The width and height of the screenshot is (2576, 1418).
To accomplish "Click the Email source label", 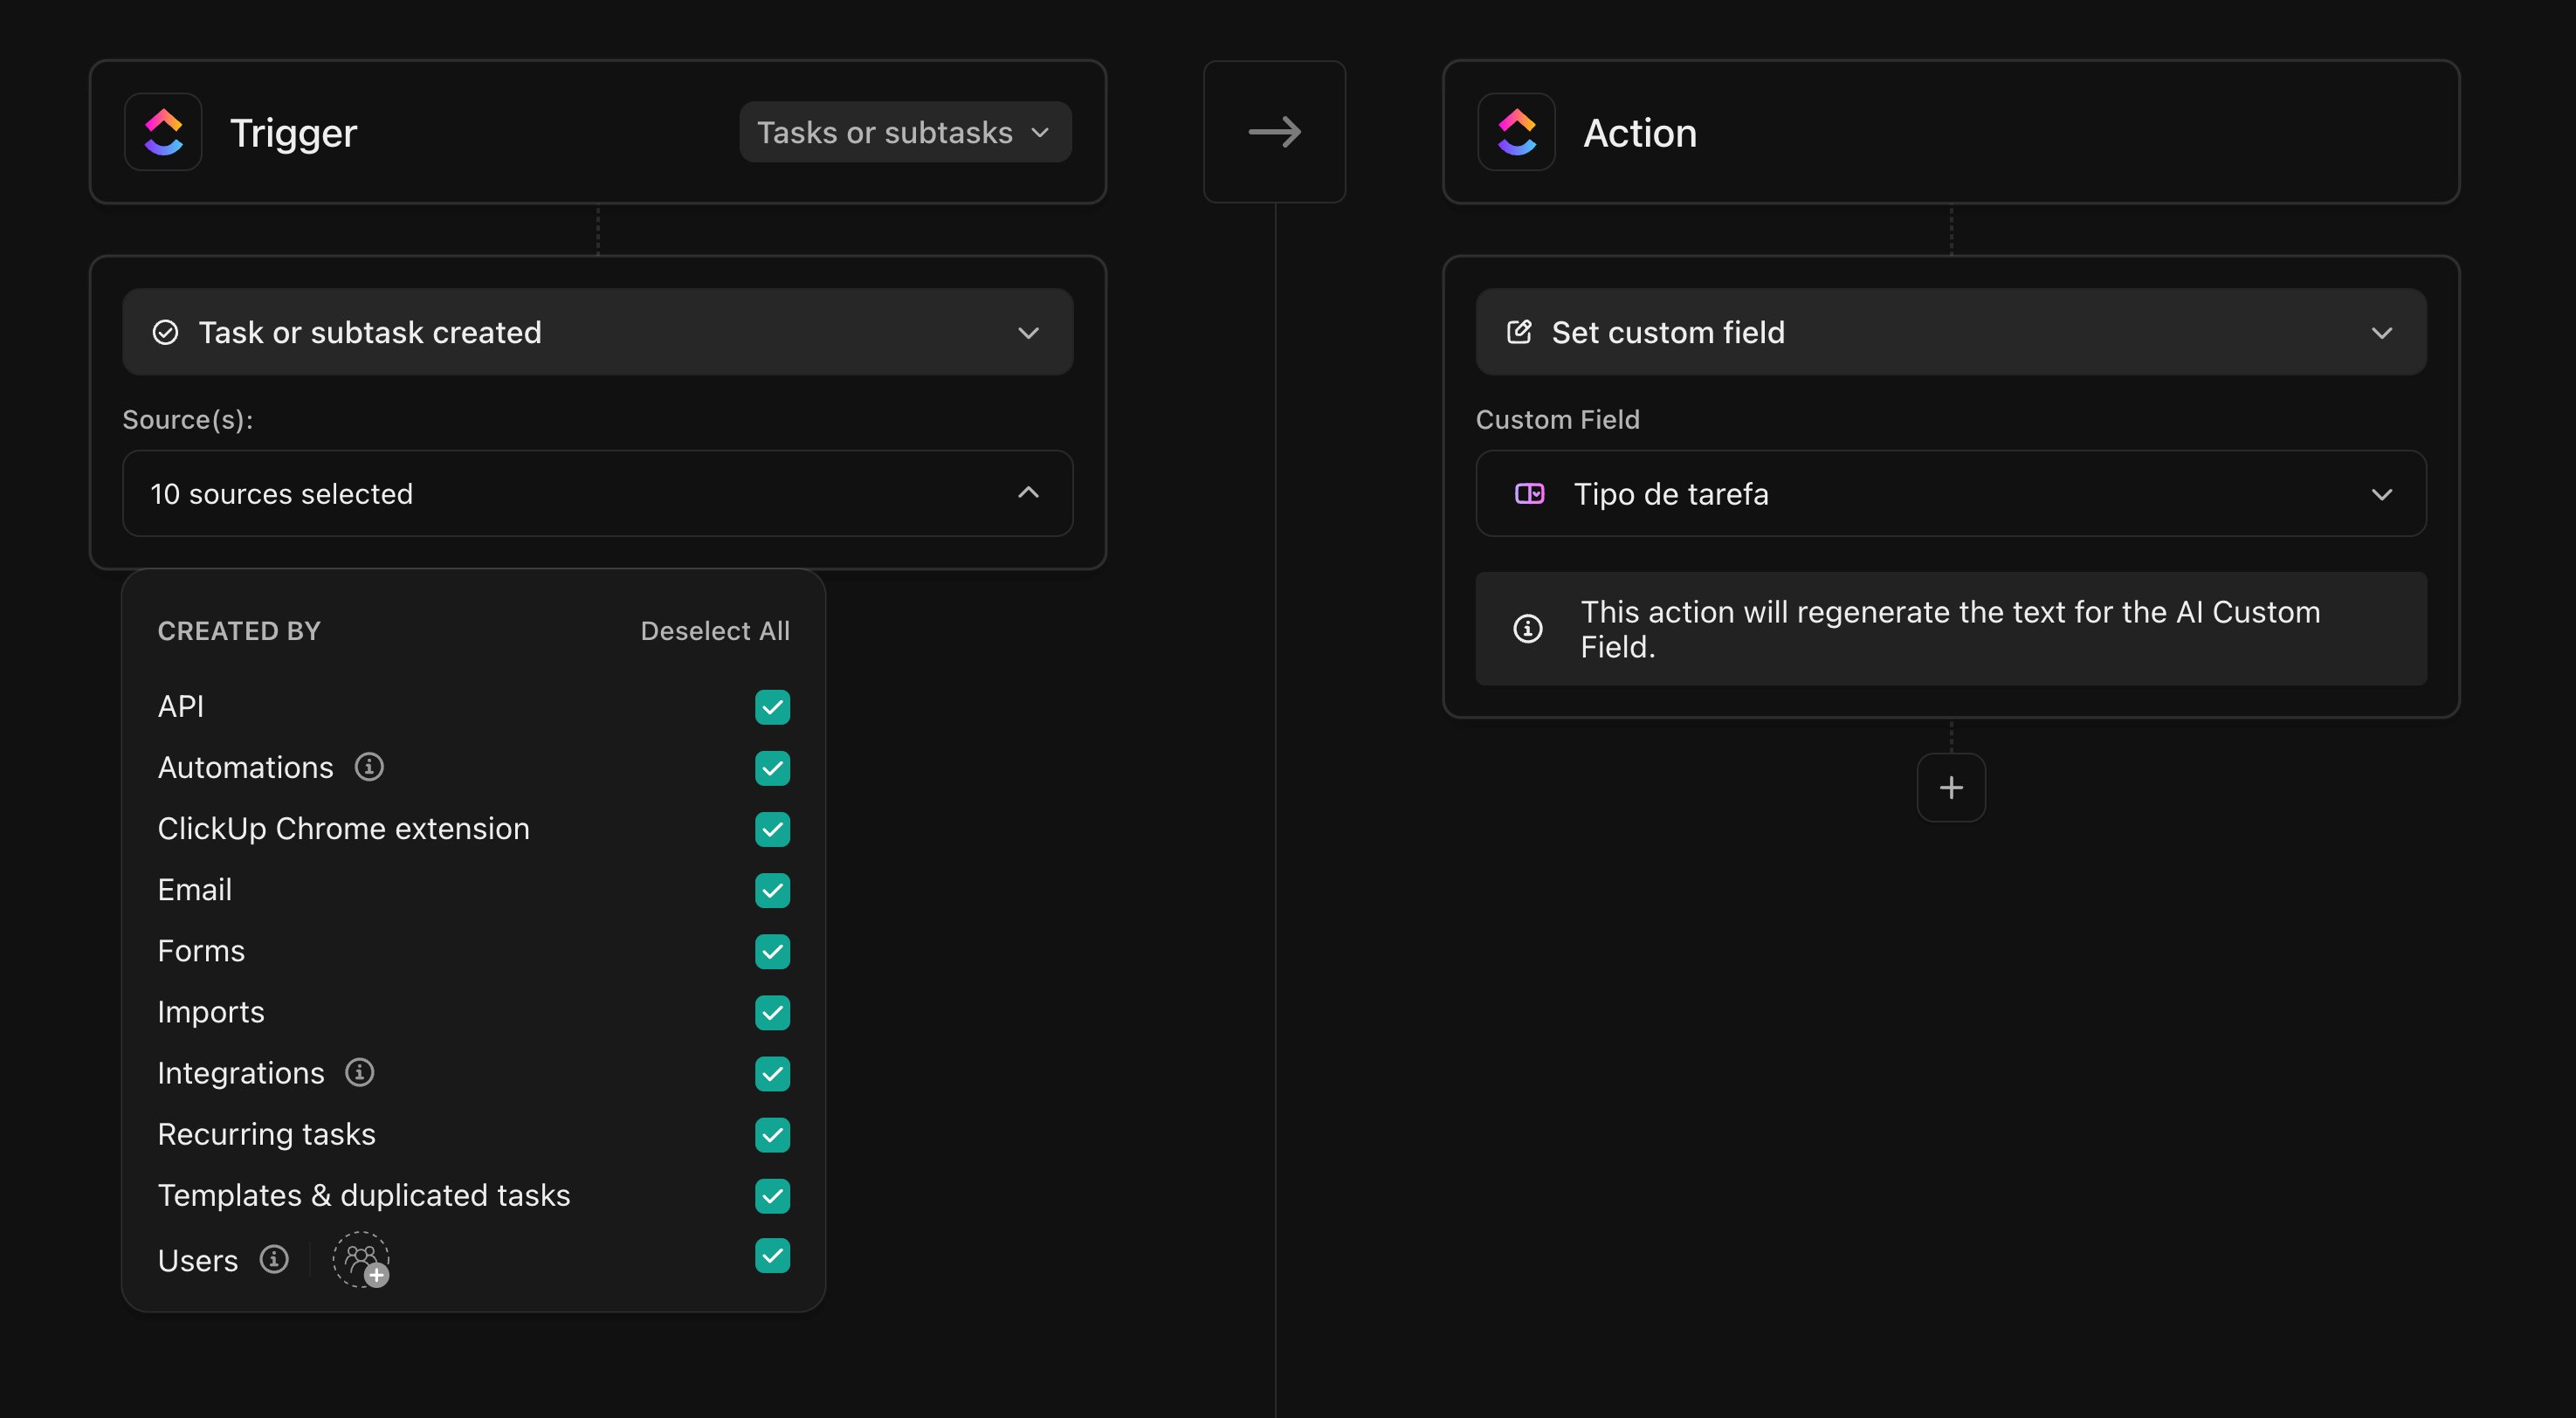I will point(195,890).
